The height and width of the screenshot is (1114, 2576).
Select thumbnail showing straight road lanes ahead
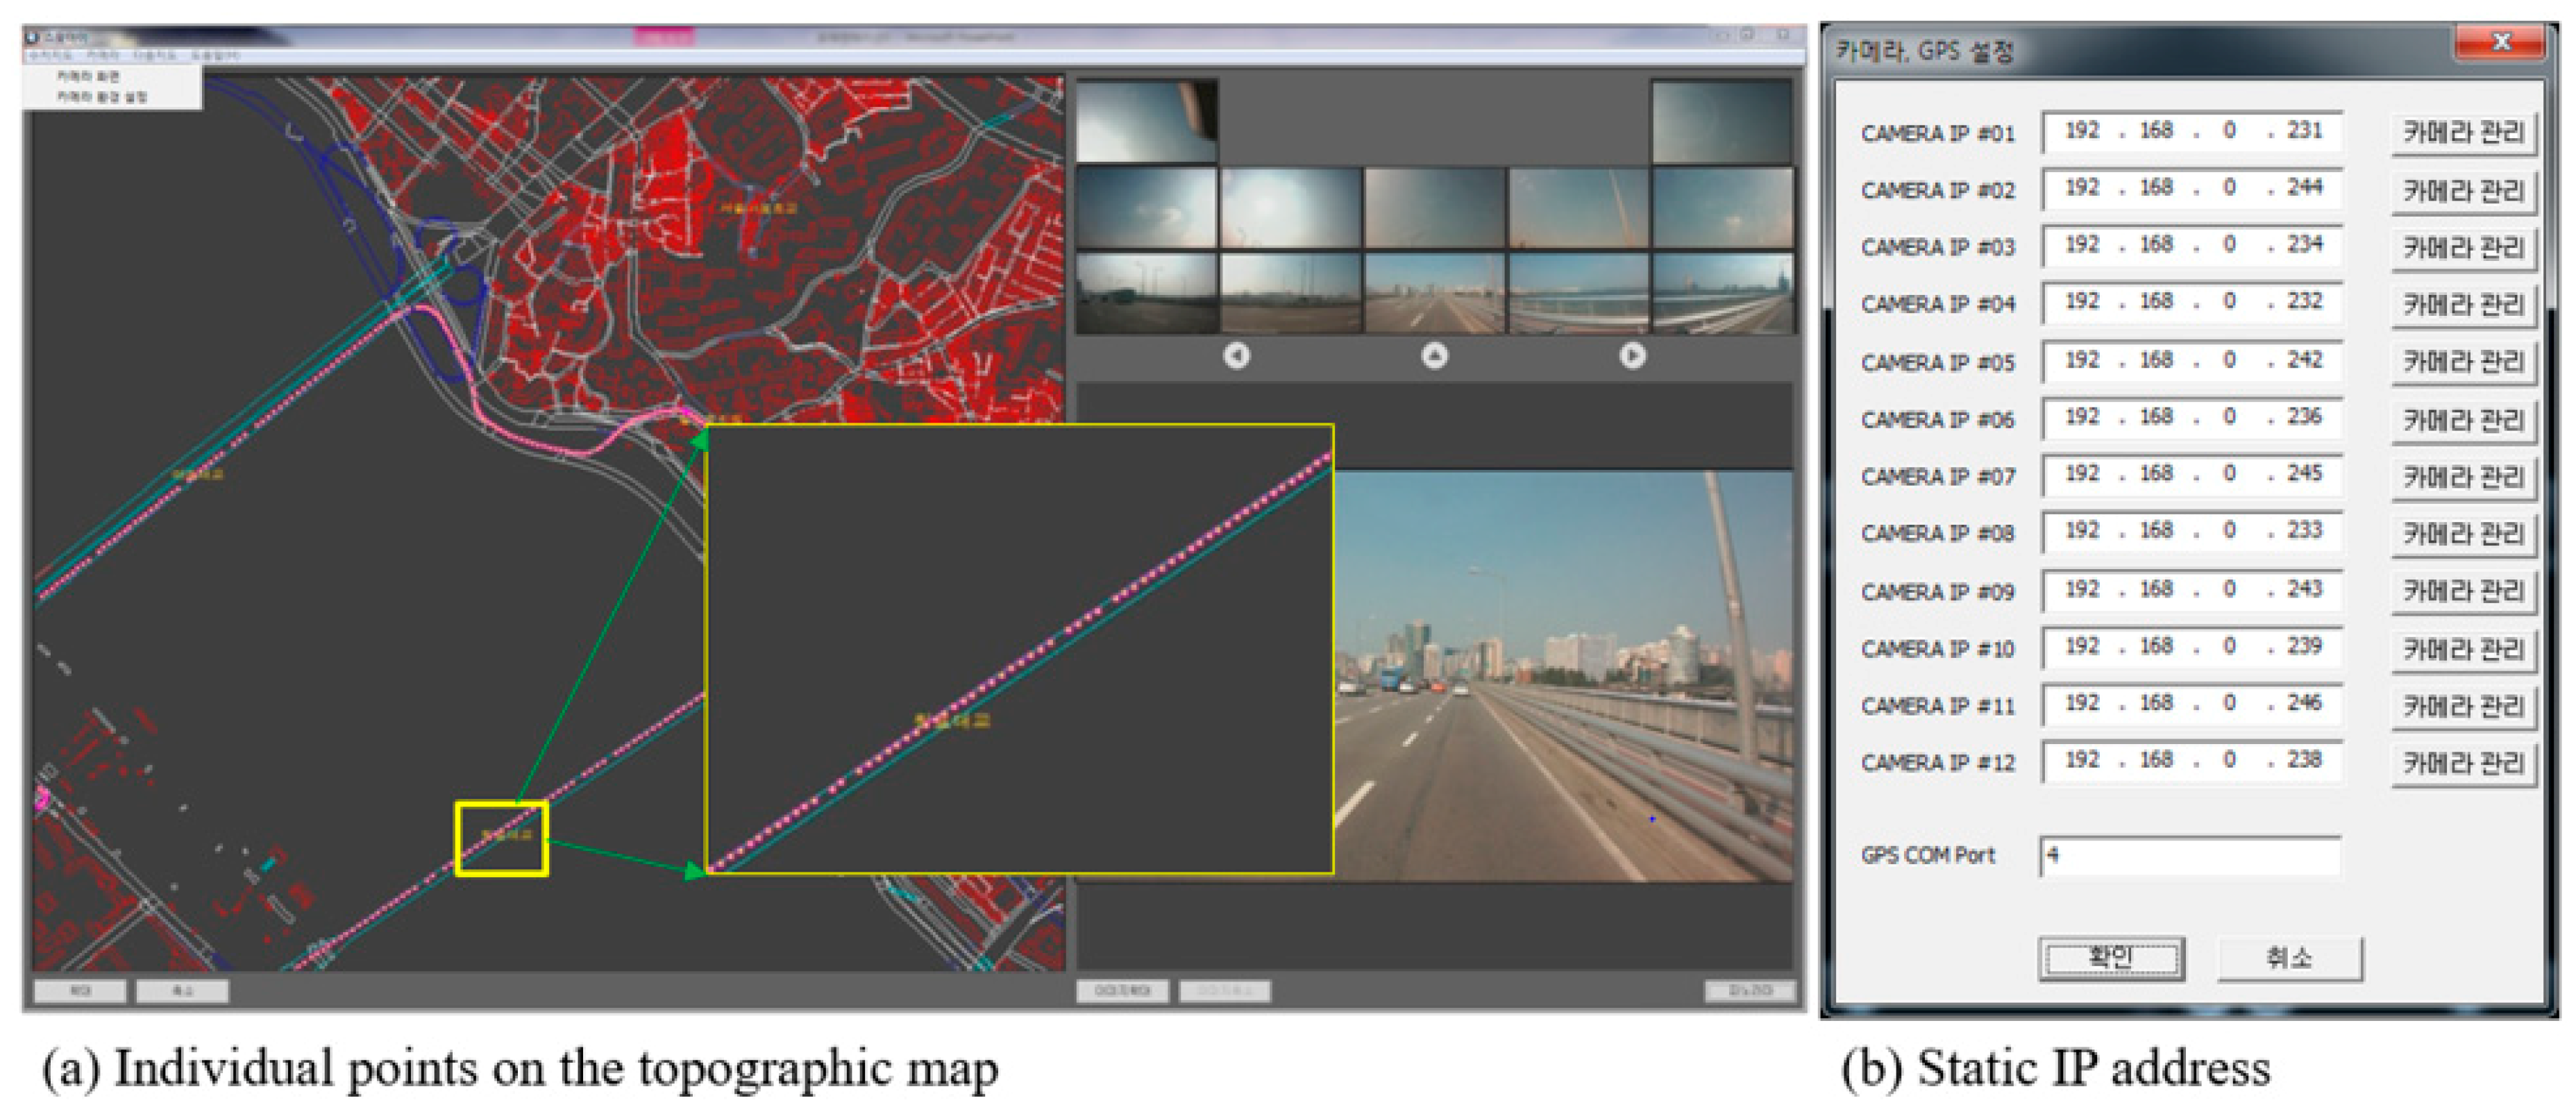[x=1434, y=292]
